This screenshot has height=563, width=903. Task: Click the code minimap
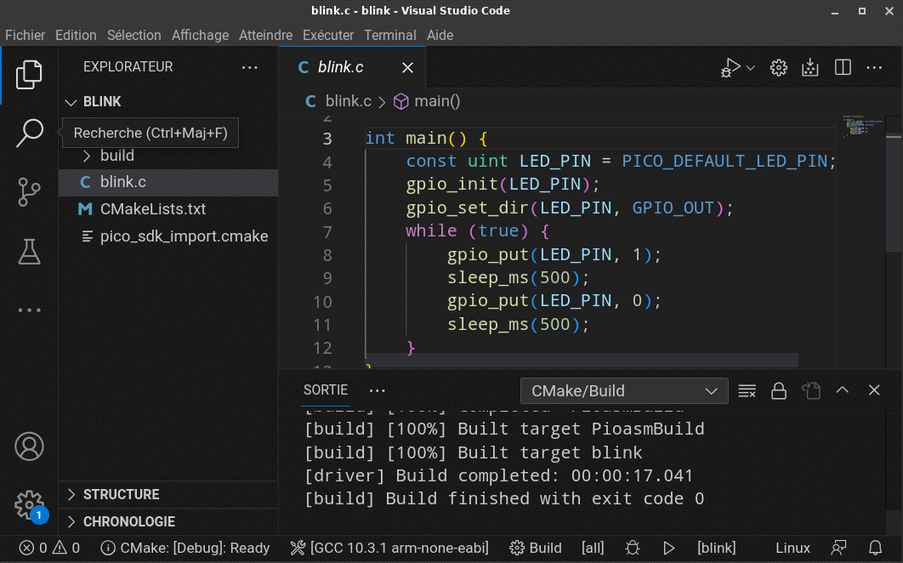pyautogui.click(x=863, y=125)
